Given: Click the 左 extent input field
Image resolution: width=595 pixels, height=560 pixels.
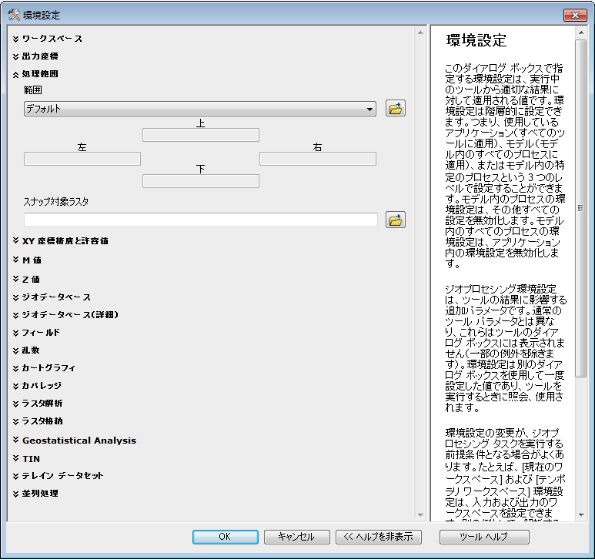Looking at the screenshot, I should (82, 159).
